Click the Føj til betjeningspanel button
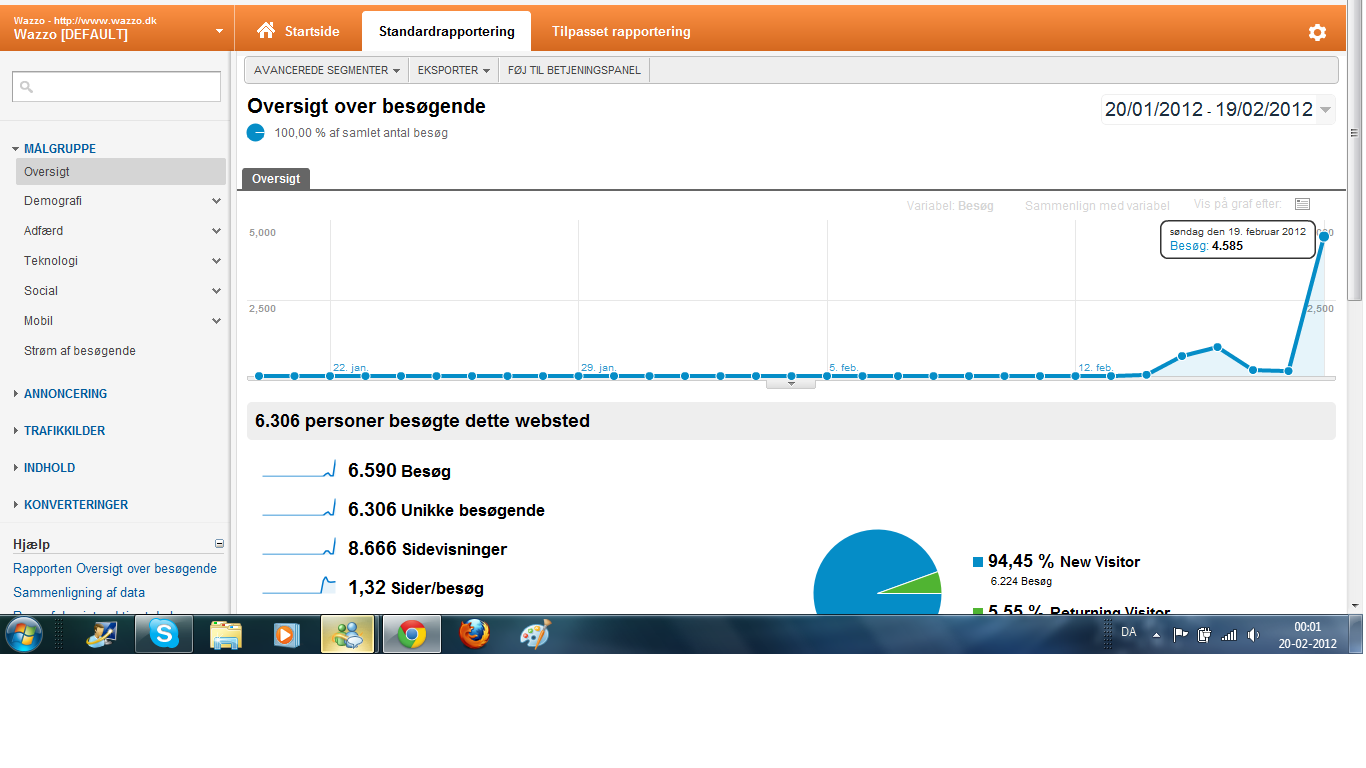This screenshot has height=768, width=1366. tap(574, 70)
